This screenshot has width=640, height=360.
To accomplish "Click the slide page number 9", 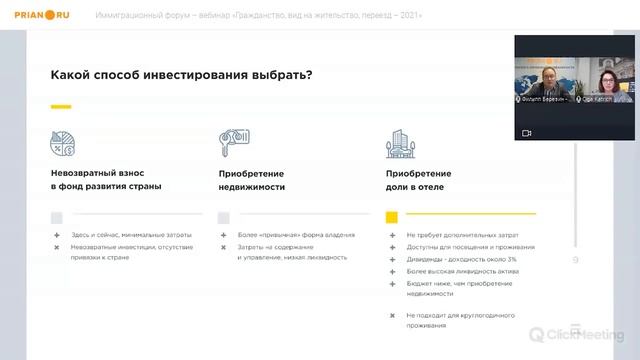I will pos(576,260).
